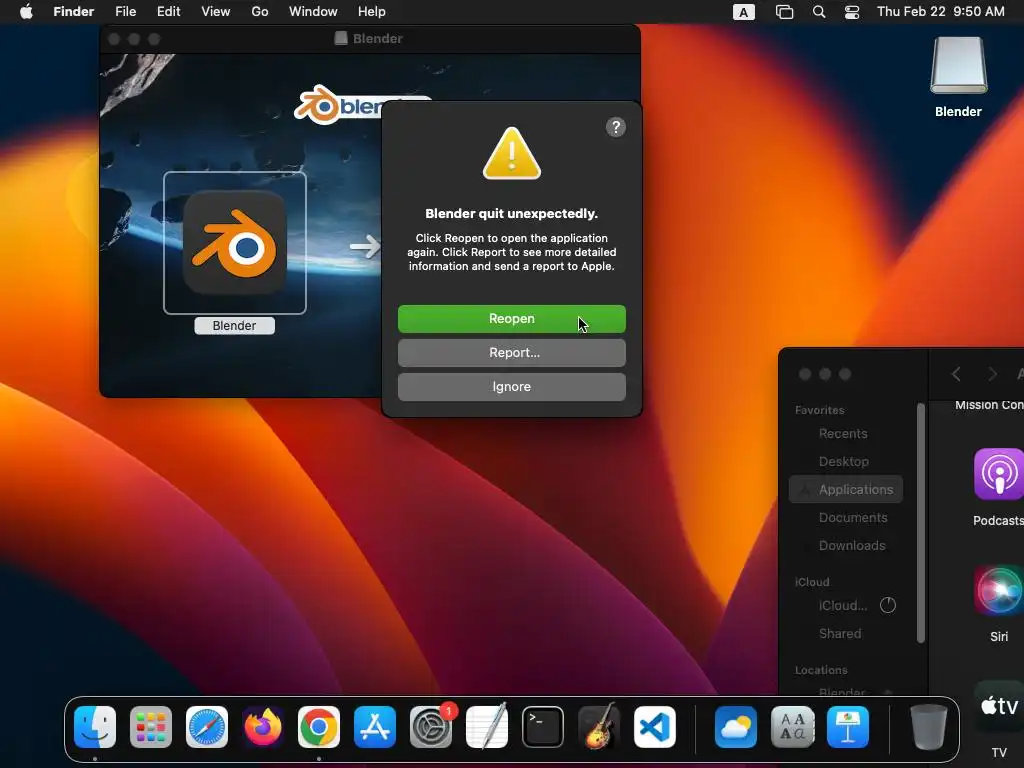Launch Terminal from the Dock
Viewport: 1024px width, 768px height.
(x=543, y=727)
